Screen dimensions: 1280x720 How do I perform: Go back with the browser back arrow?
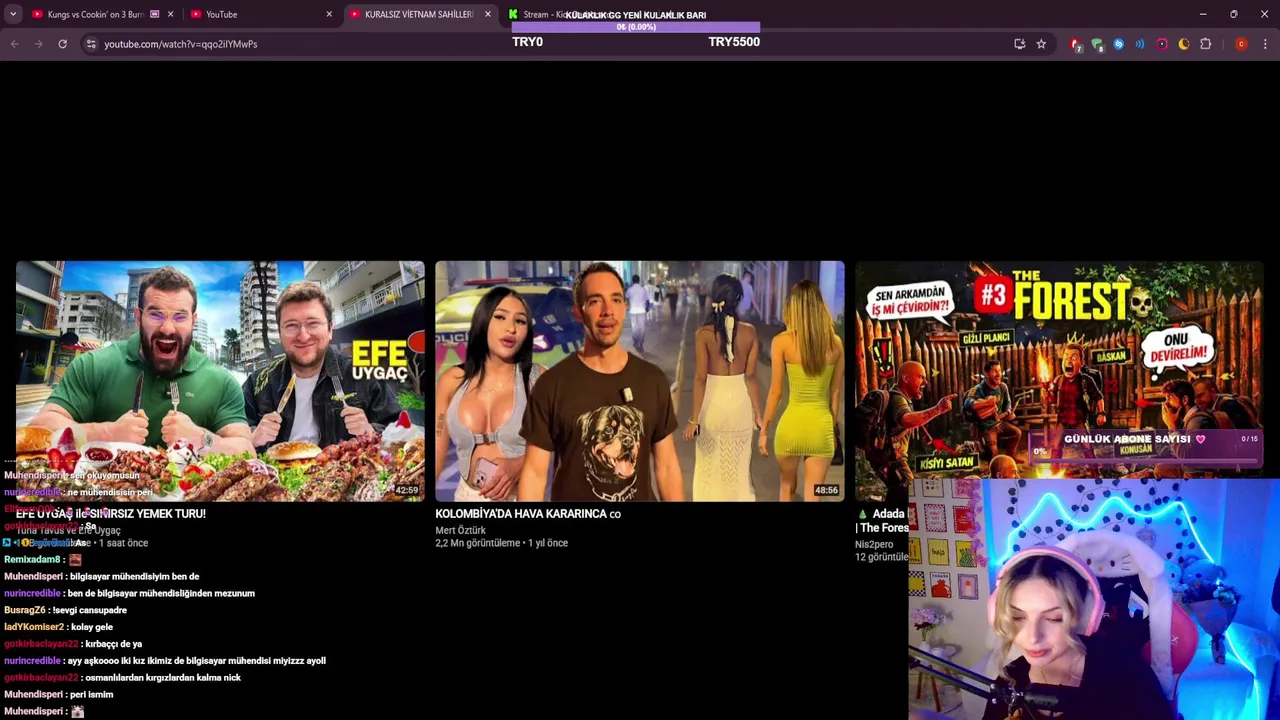pos(15,44)
